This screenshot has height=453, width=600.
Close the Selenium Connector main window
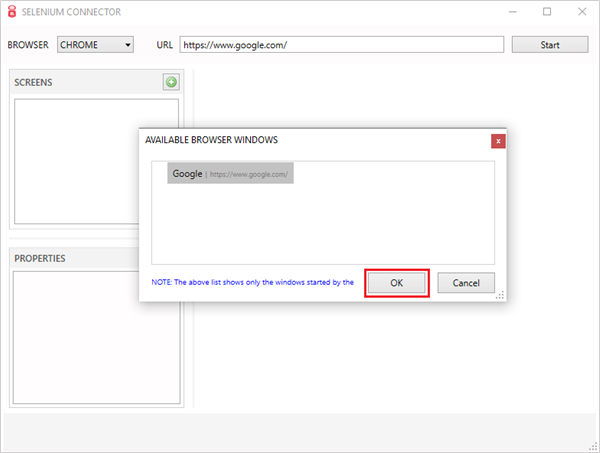tap(582, 12)
